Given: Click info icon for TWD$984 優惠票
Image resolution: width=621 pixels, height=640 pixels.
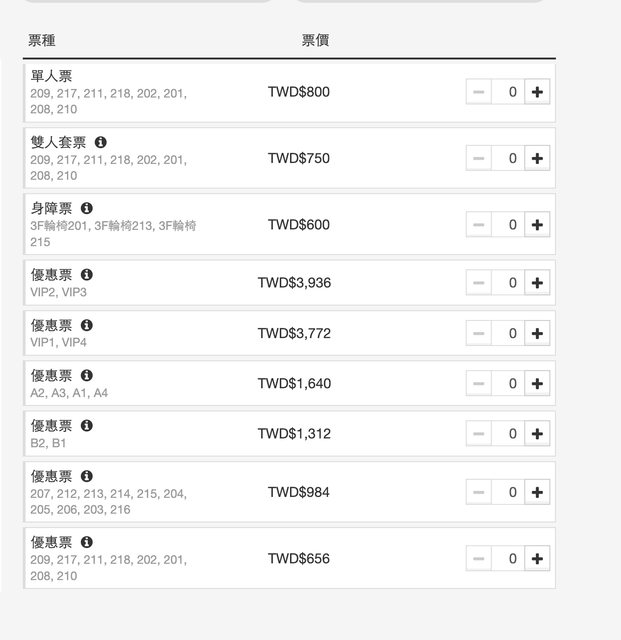Looking at the screenshot, I should [x=87, y=477].
